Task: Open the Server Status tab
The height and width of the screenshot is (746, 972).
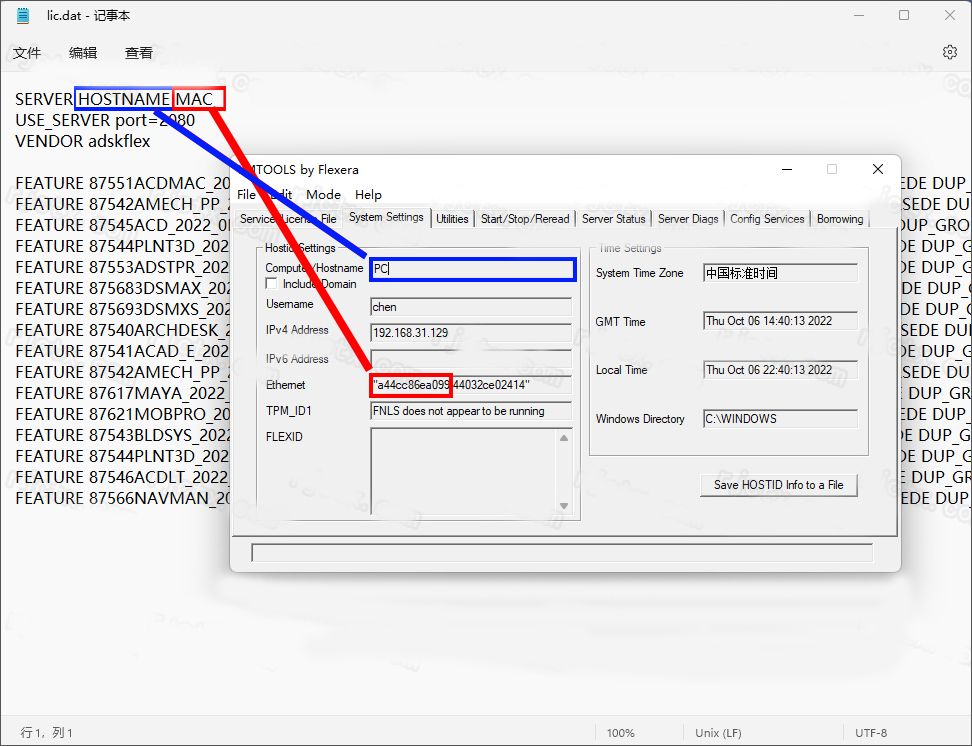Action: pos(614,219)
